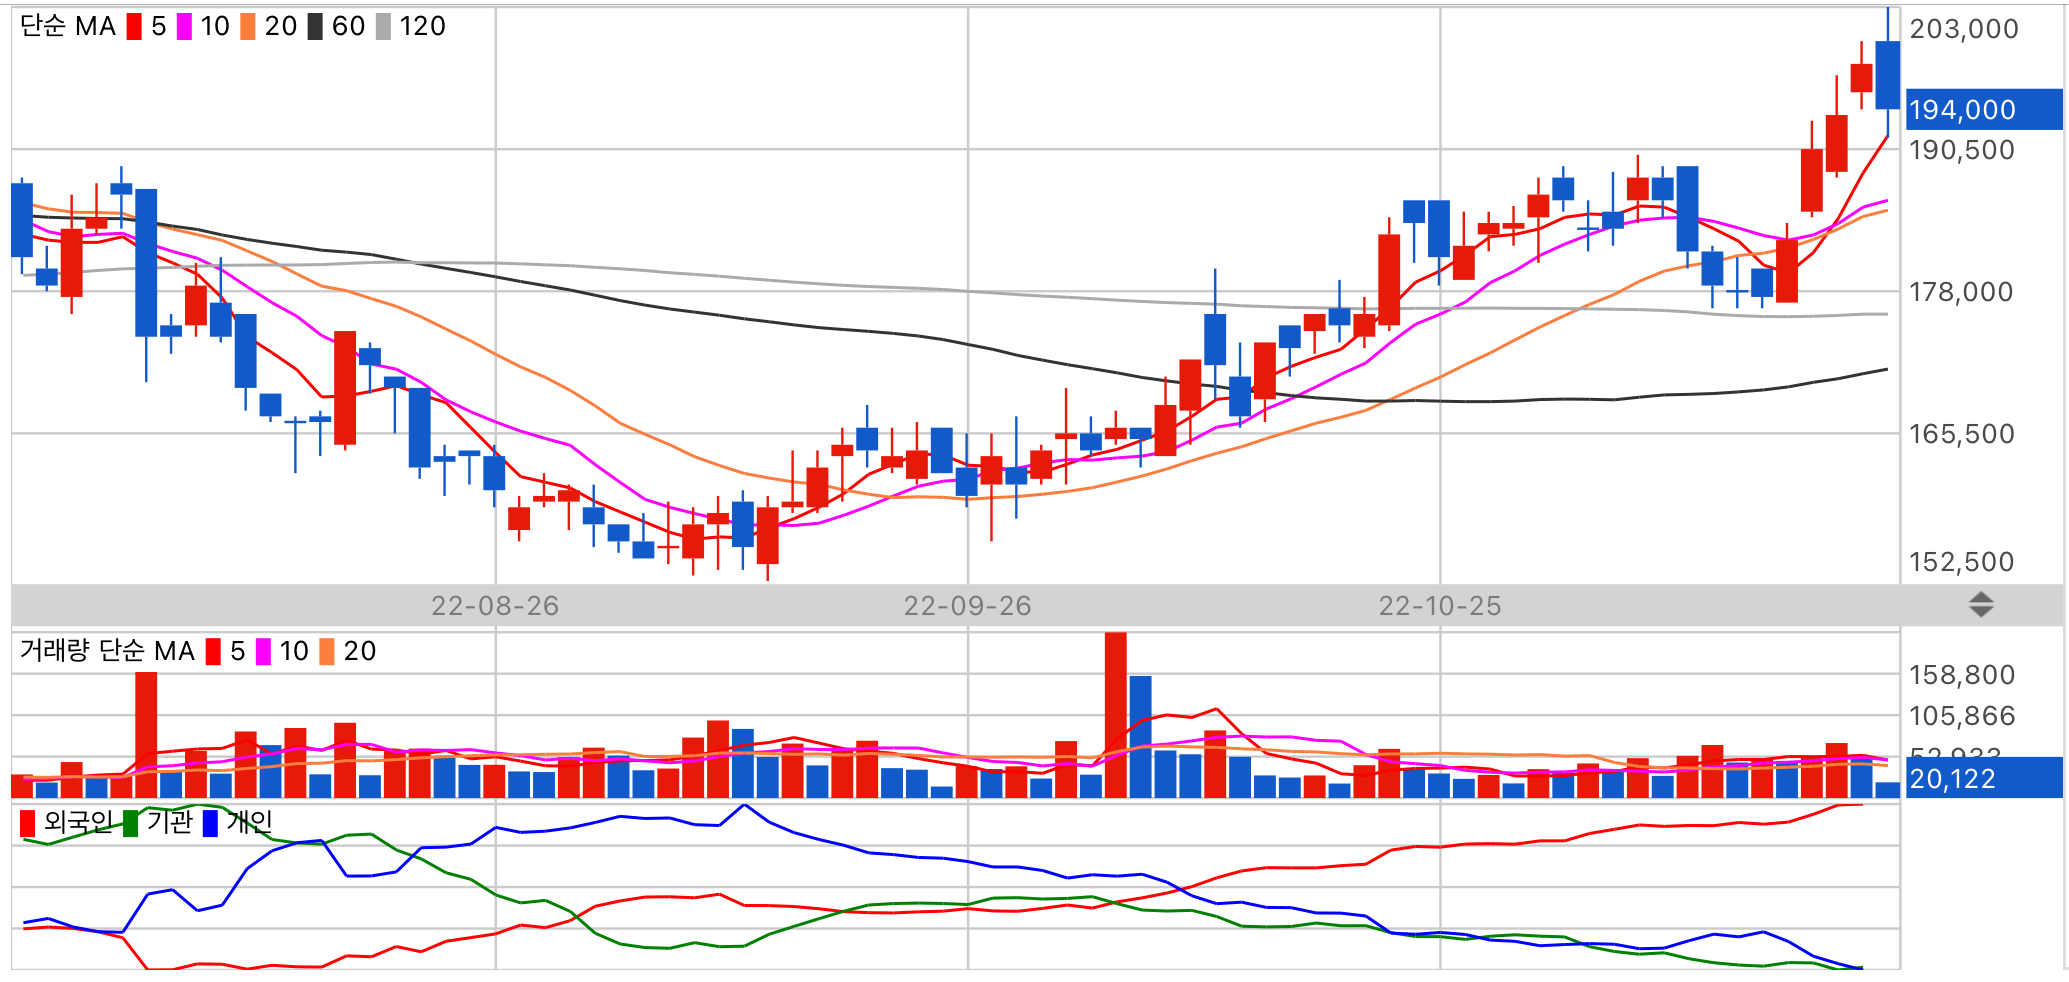This screenshot has height=982, width=2069.
Task: Click the 165,500 price axis label
Action: pyautogui.click(x=1962, y=434)
